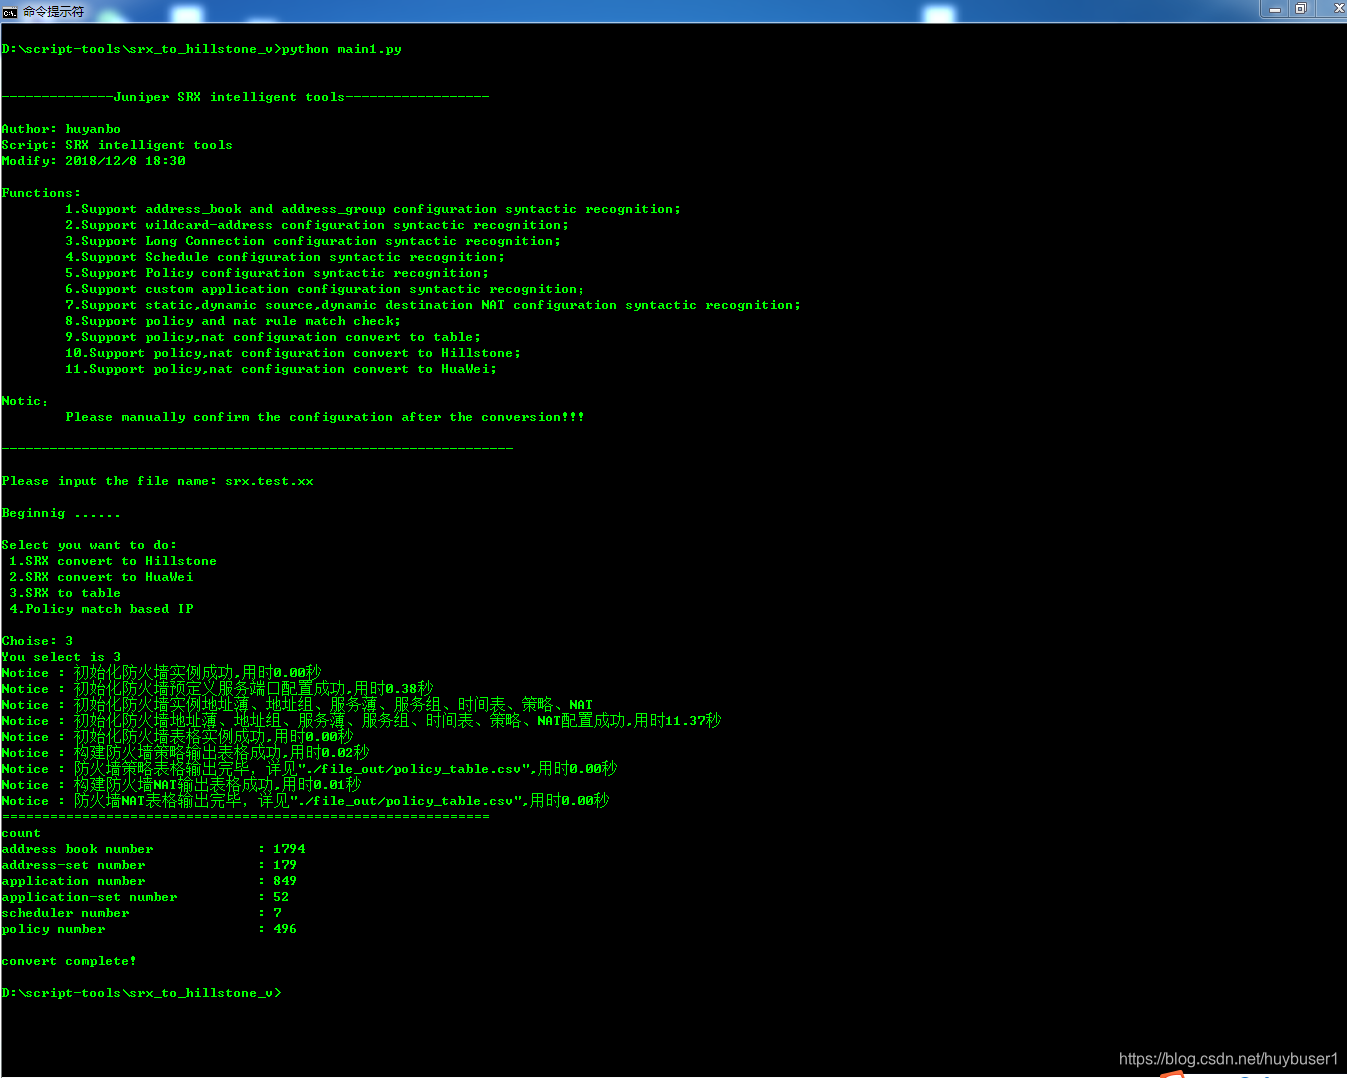The image size is (1347, 1078).
Task: Click the 'Script: SRX intelligent tools' line
Action: click(117, 145)
